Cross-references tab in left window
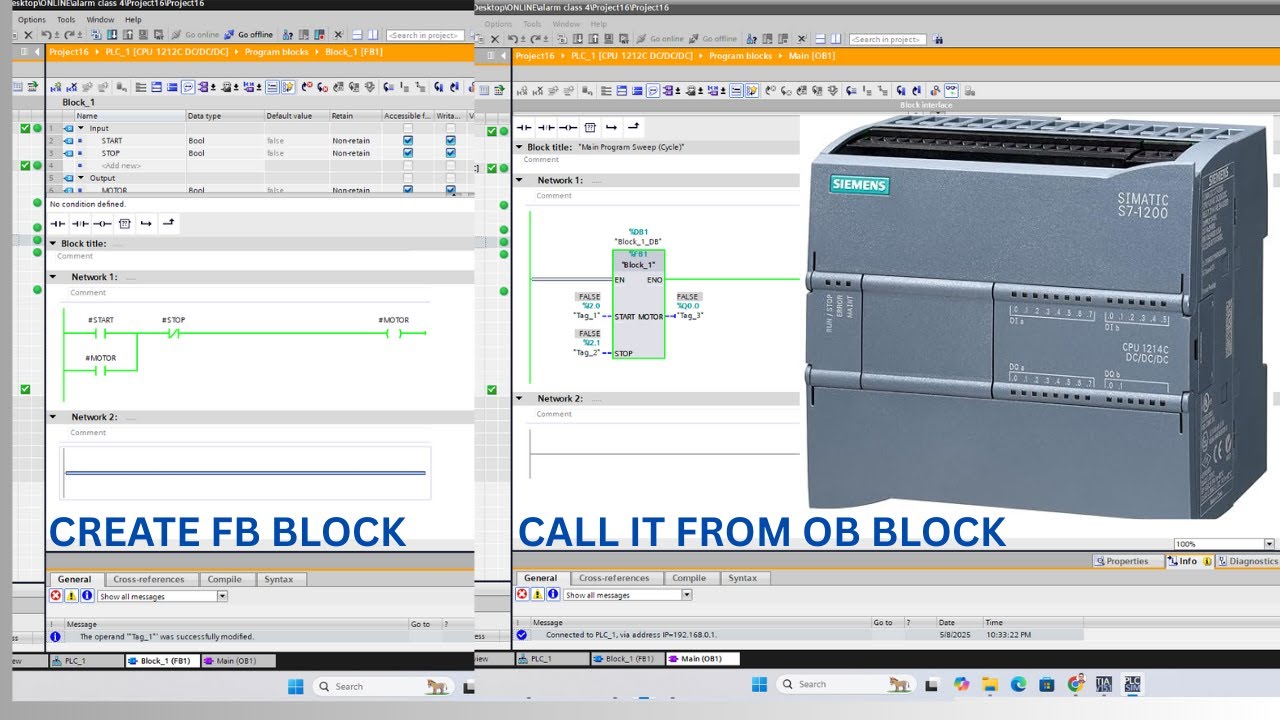Screen dimensions: 1280x720 coord(149,579)
